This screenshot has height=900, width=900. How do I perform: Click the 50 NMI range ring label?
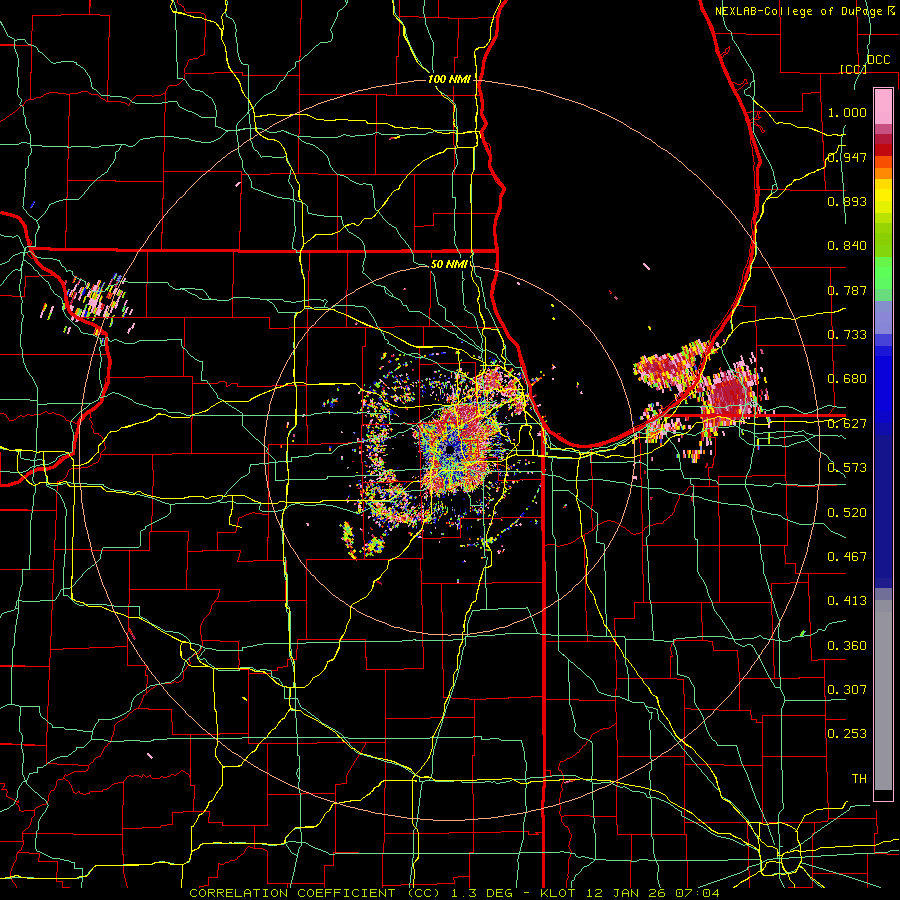click(x=449, y=264)
